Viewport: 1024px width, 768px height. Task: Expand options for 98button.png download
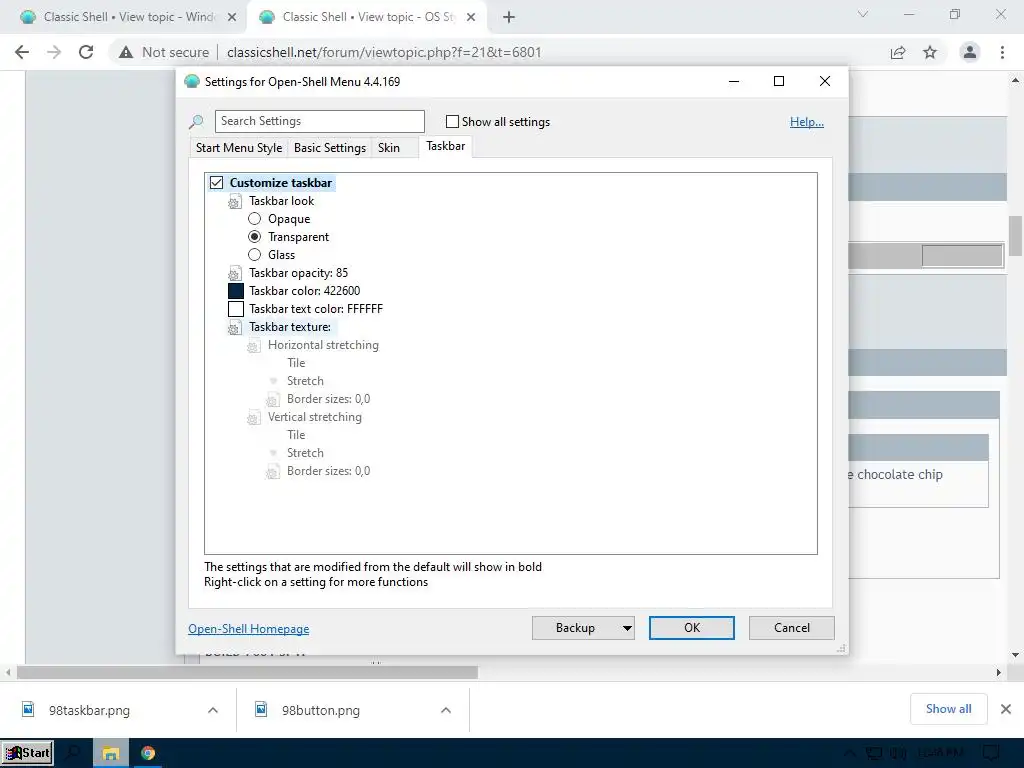pos(446,710)
